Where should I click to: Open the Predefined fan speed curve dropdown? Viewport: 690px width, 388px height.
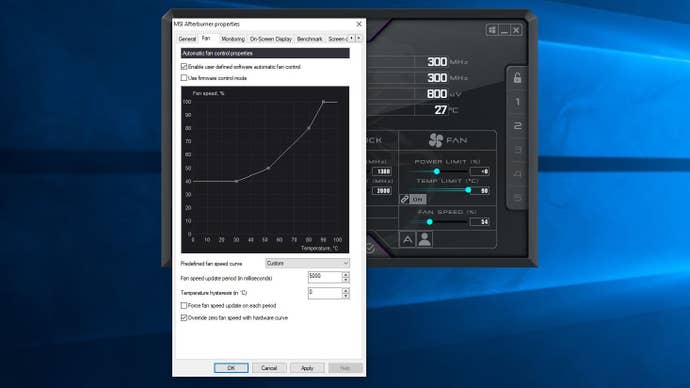[307, 263]
